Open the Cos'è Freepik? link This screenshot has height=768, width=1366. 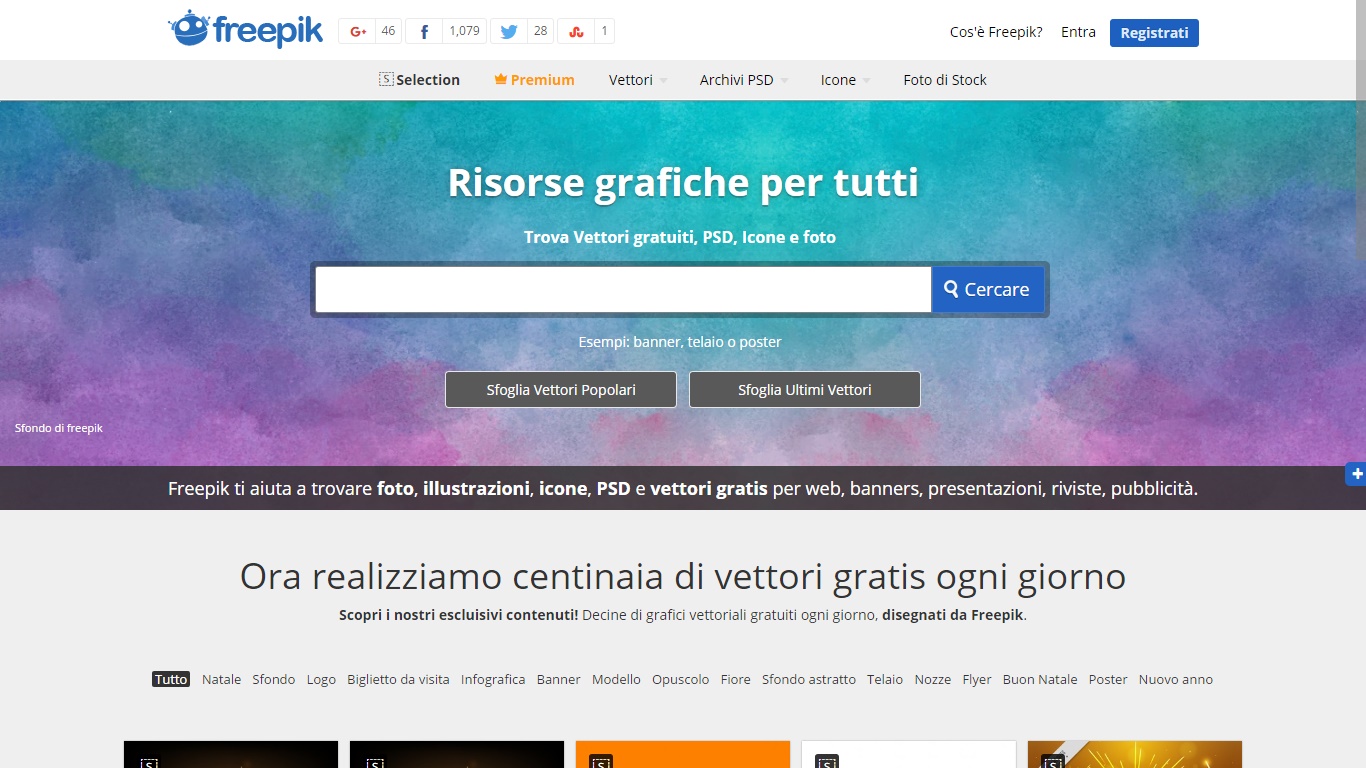tap(996, 32)
